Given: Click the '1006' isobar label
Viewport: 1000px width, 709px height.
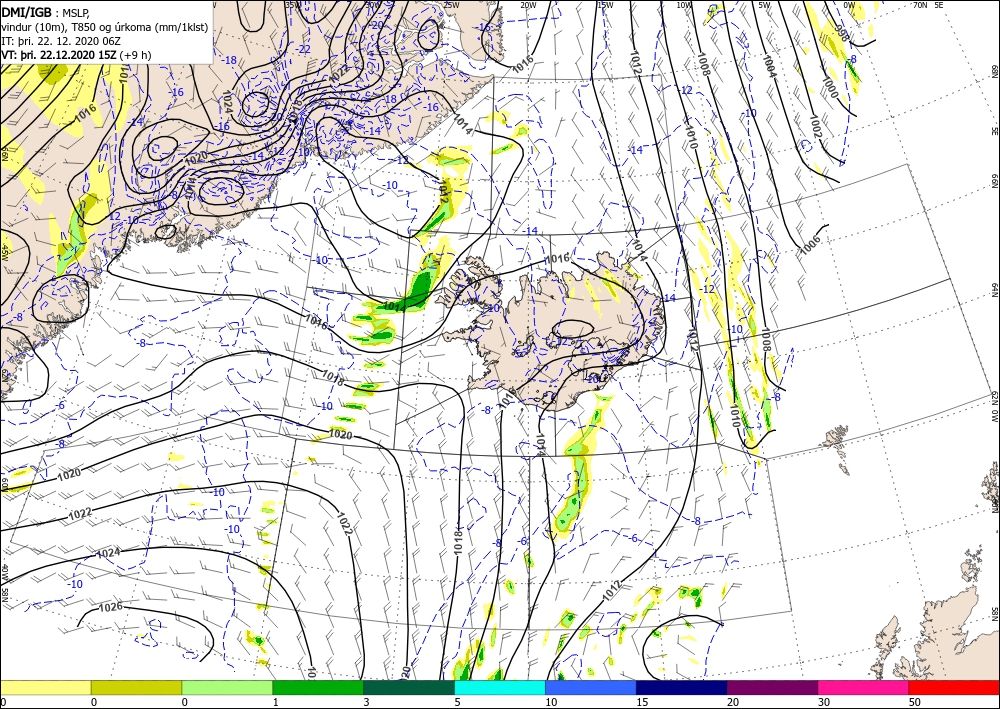Looking at the screenshot, I should click(811, 245).
